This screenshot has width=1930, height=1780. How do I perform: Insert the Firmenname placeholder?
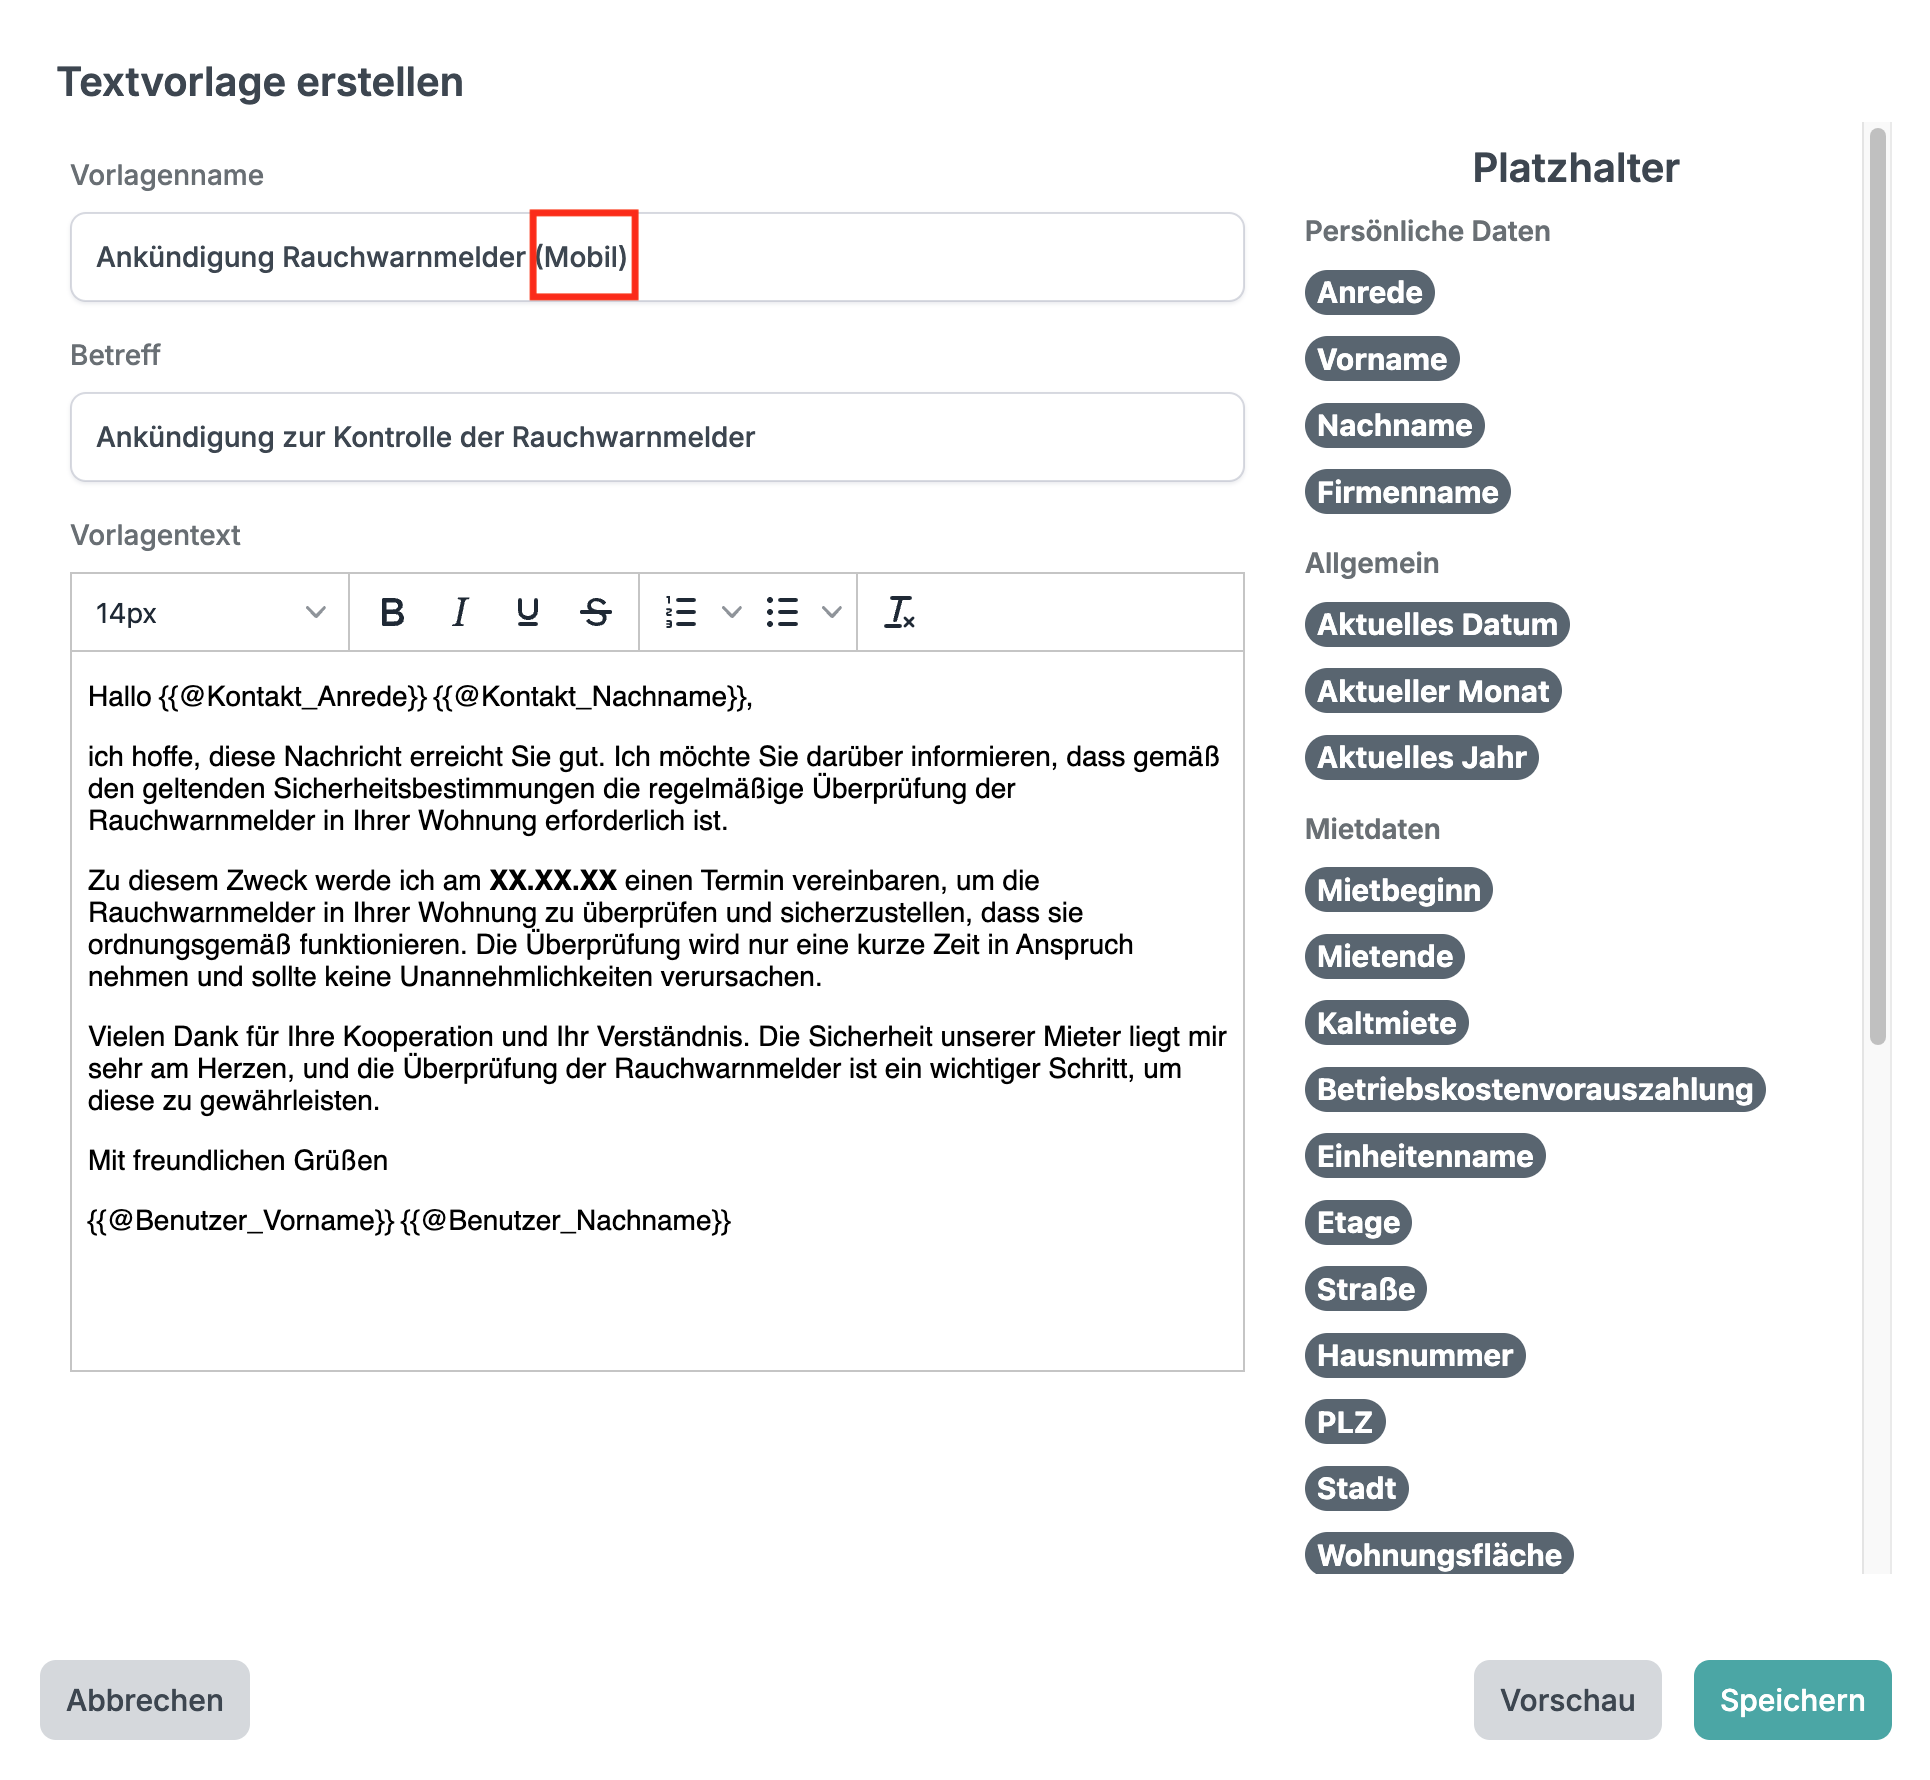1407,492
